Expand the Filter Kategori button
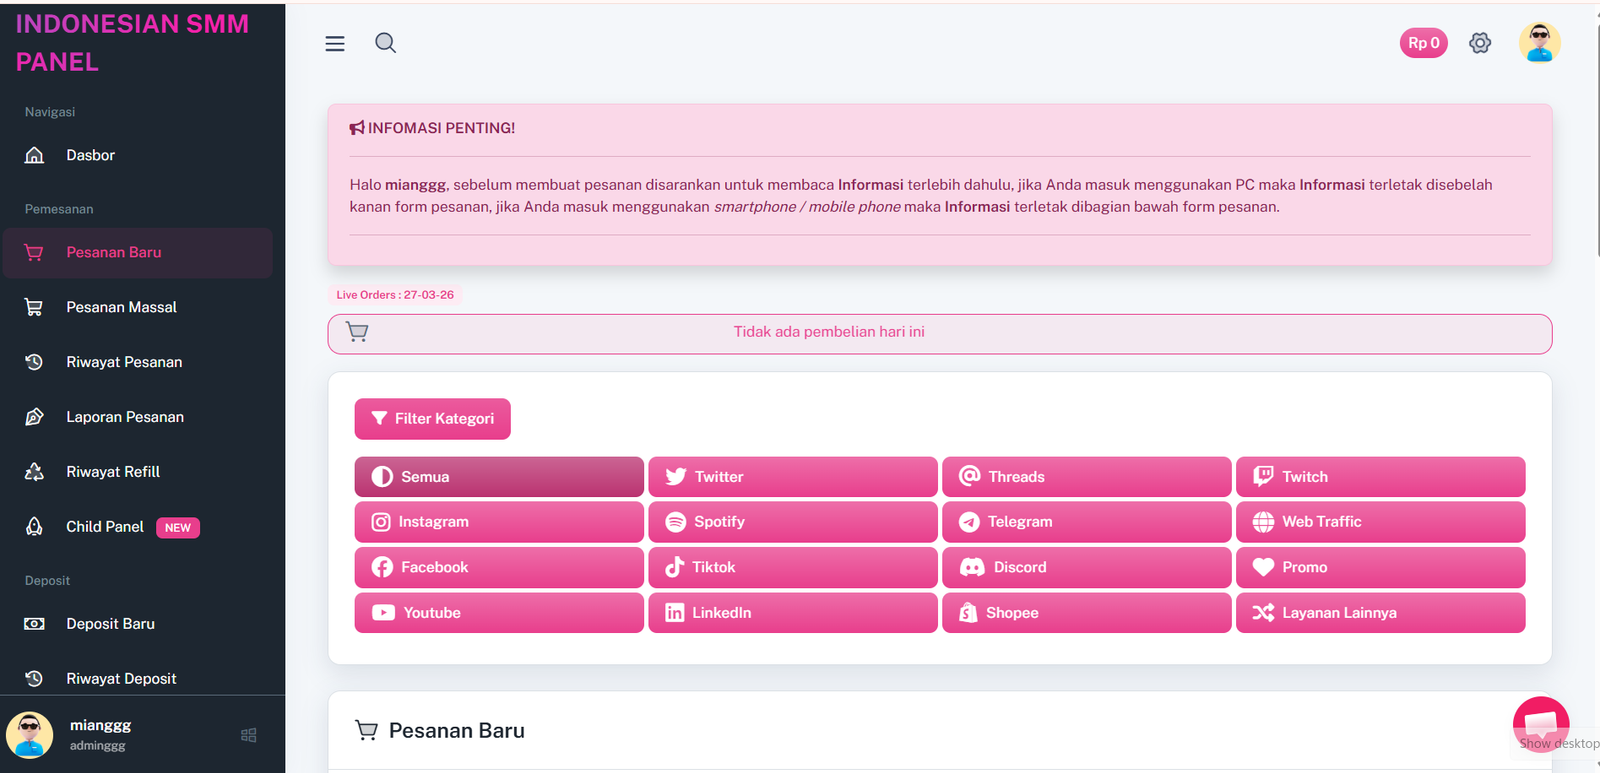 (432, 419)
